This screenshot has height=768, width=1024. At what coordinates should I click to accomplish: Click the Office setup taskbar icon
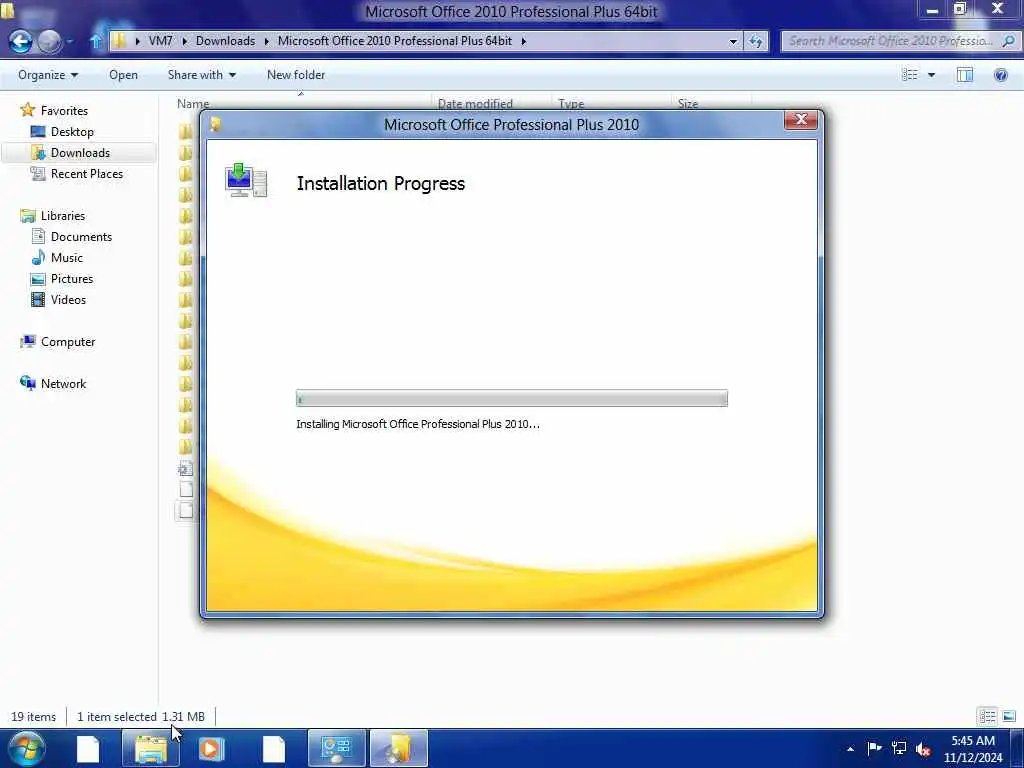(398, 749)
